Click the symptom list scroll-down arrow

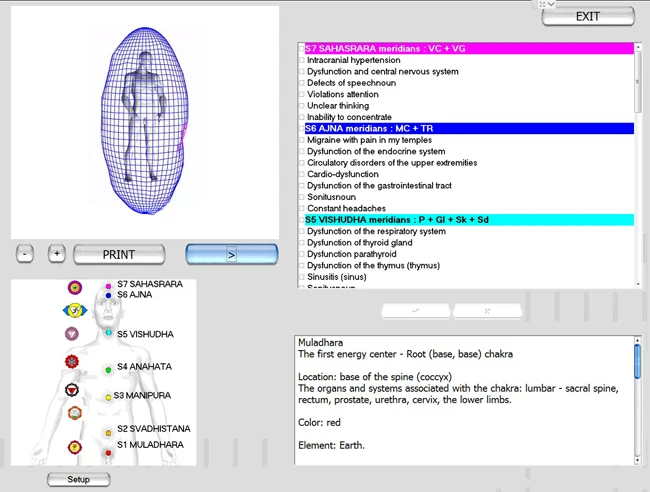[x=638, y=284]
